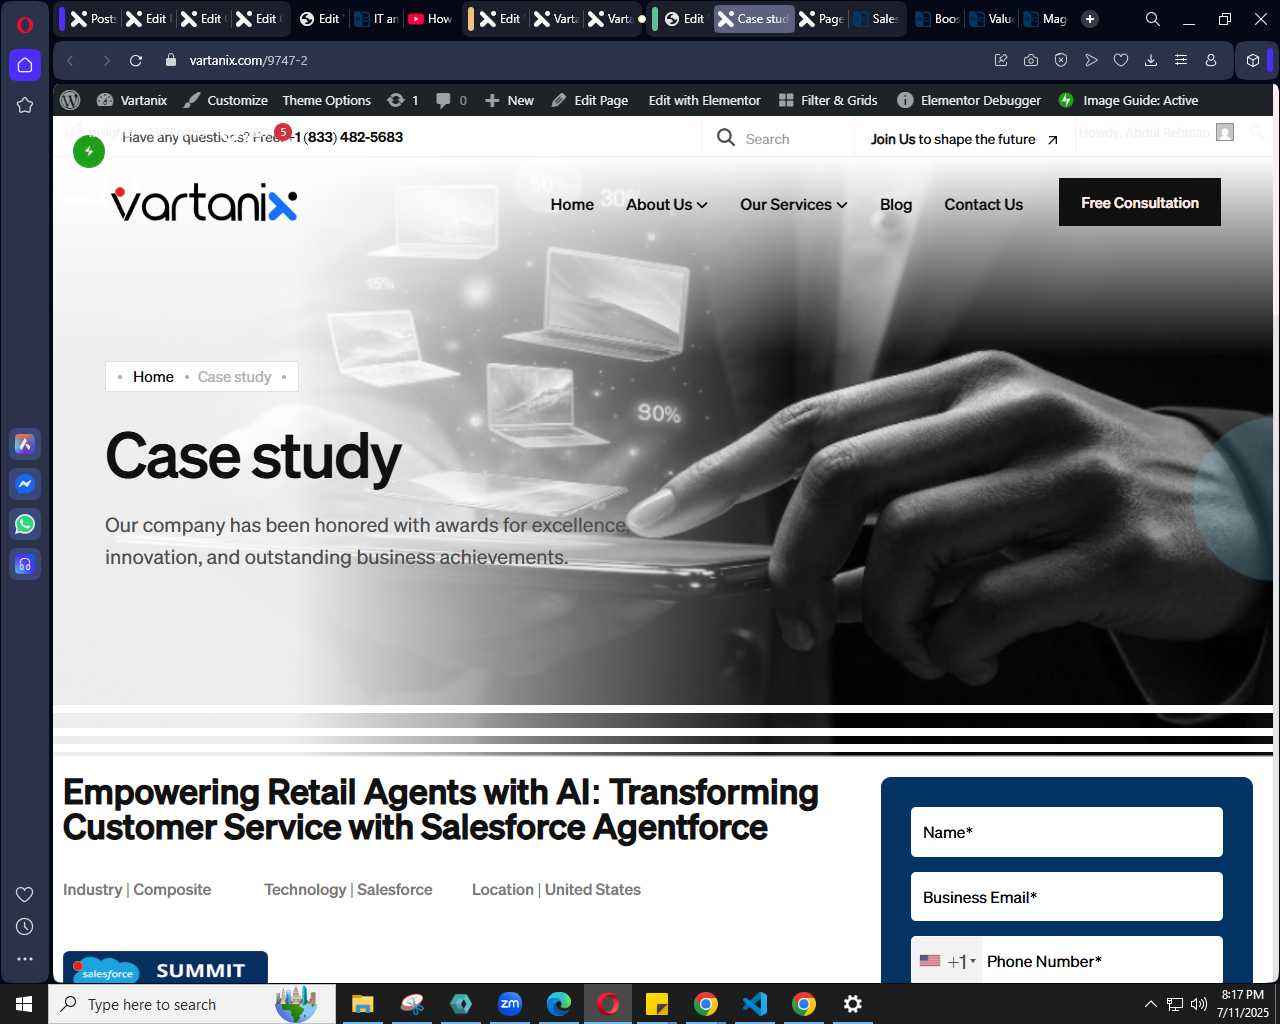Image resolution: width=1280 pixels, height=1024 pixels.
Task: Bookmark page with address bar heart
Action: [x=1121, y=60]
